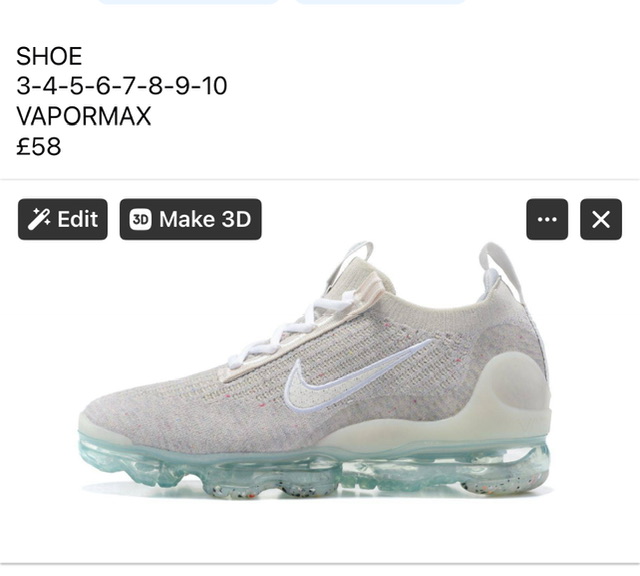Place cursor in the SHOE text line
The width and height of the screenshot is (640, 576).
point(49,56)
